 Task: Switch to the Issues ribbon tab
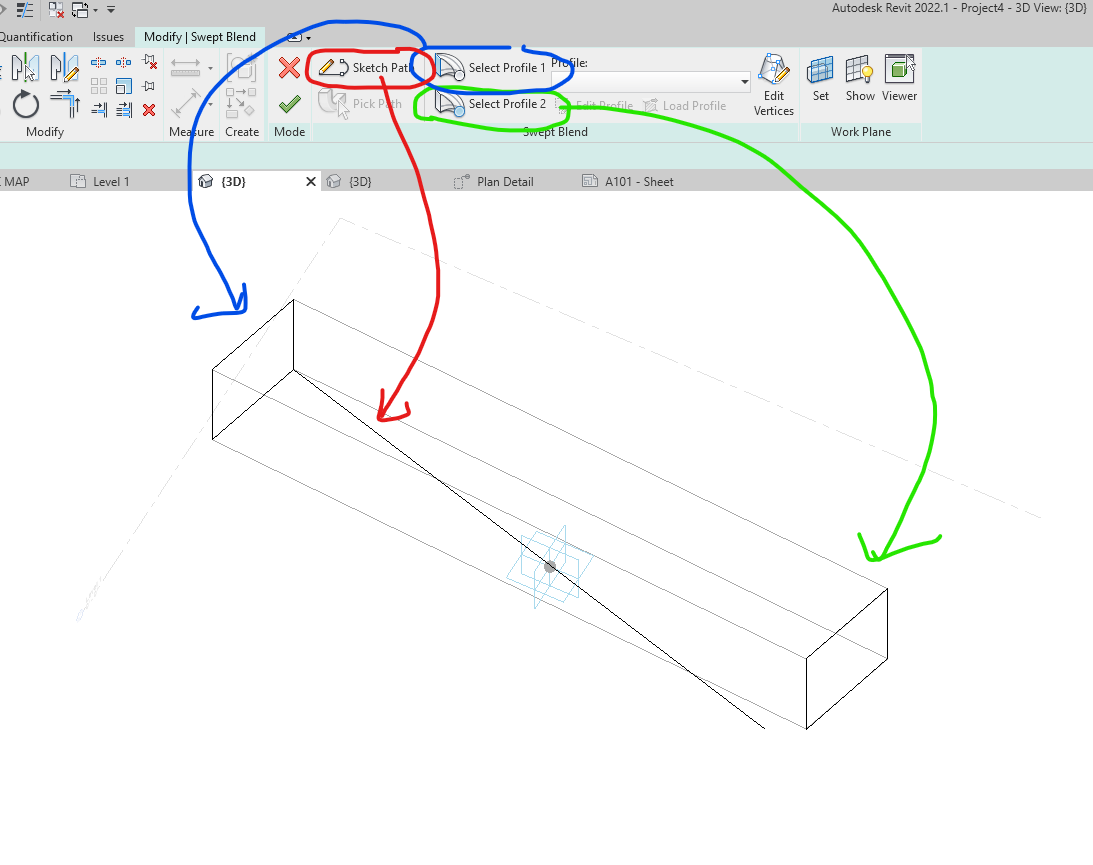tap(107, 36)
